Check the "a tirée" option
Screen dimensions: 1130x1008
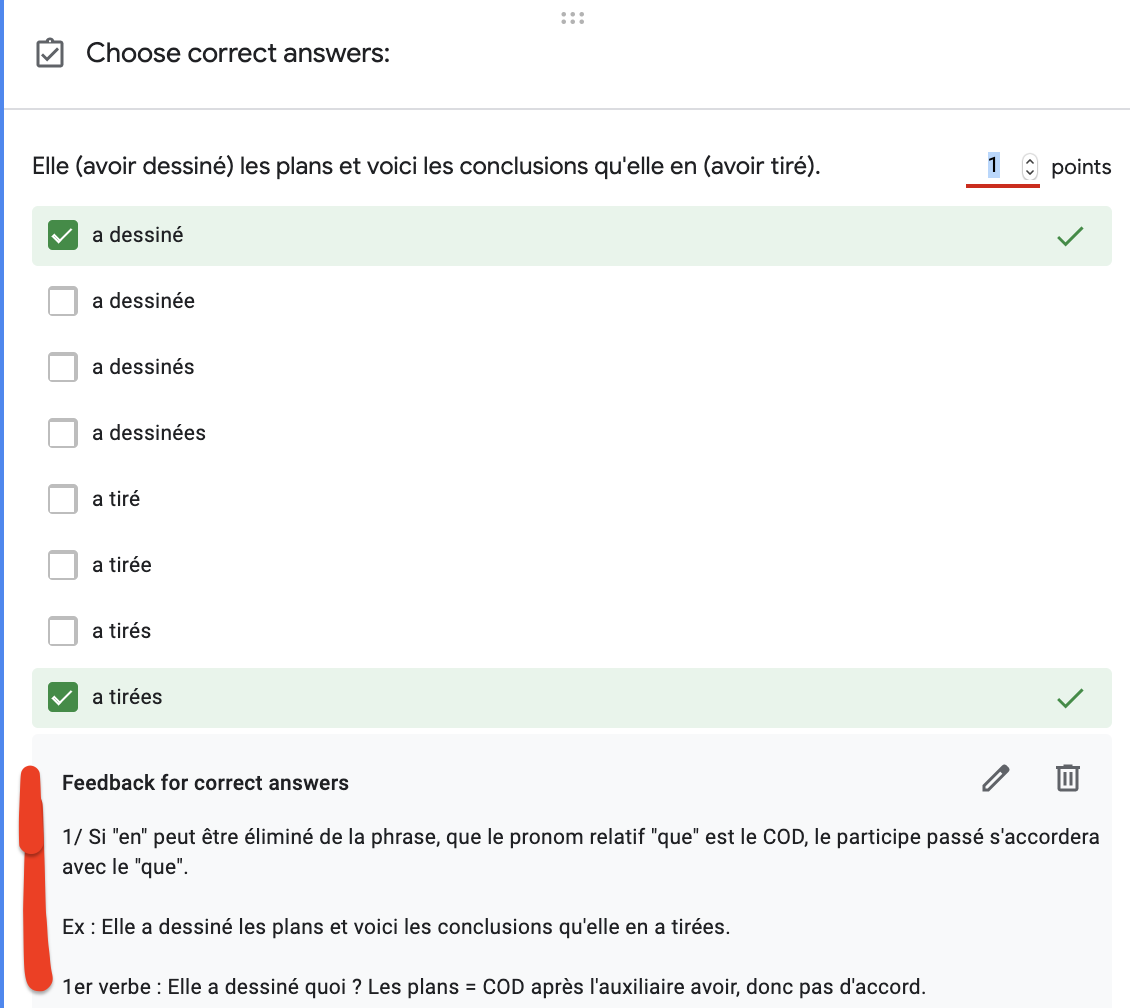pyautogui.click(x=63, y=565)
